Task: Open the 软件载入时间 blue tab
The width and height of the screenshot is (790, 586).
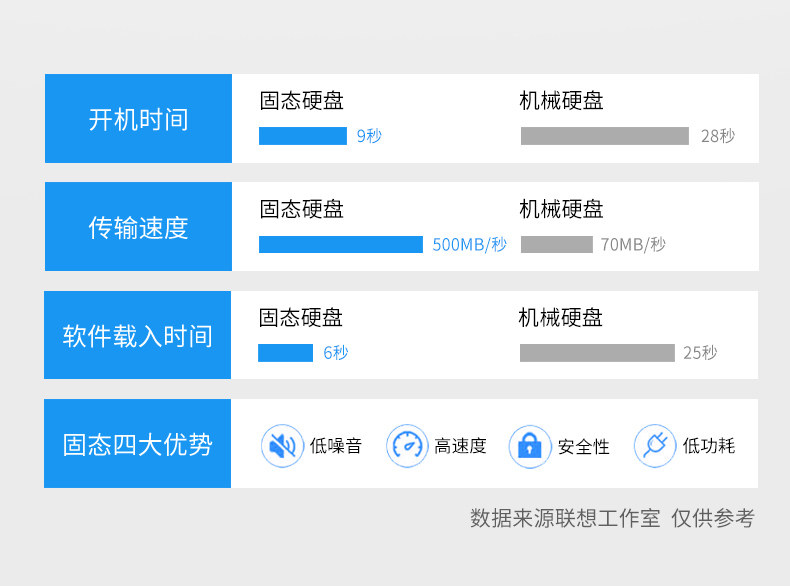Action: point(138,335)
